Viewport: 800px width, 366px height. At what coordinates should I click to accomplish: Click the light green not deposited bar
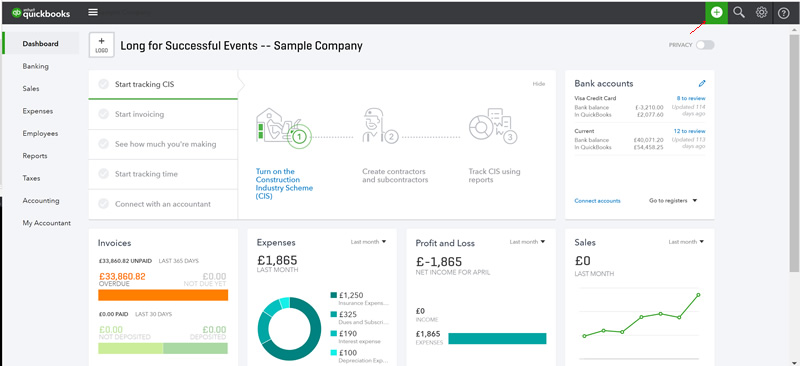pyautogui.click(x=131, y=348)
